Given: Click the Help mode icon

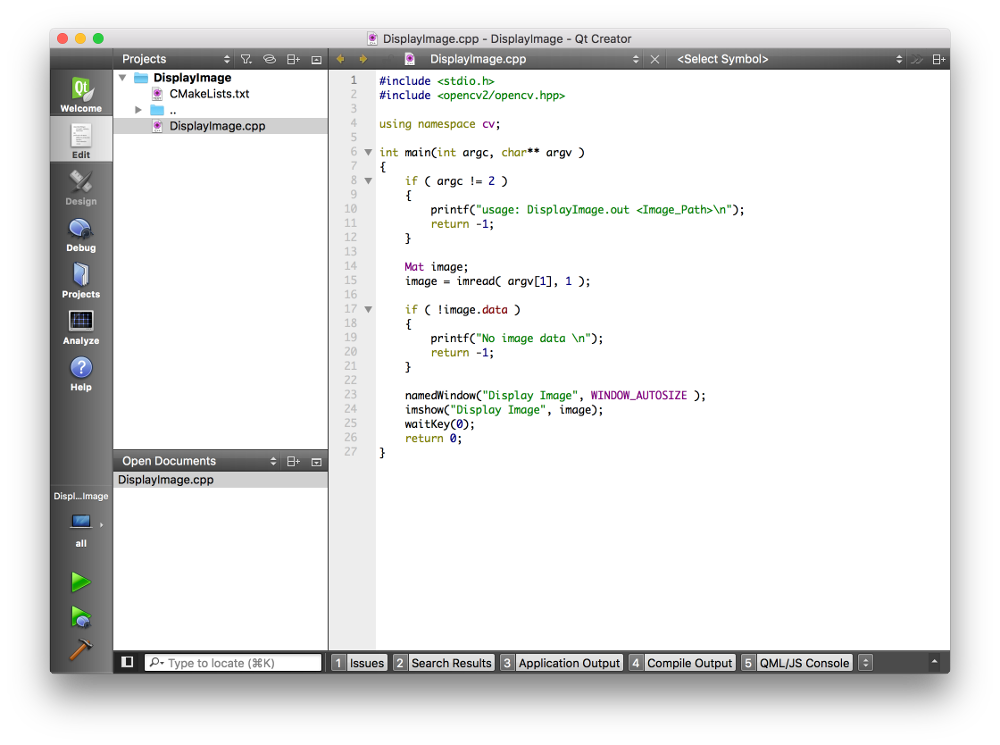Looking at the screenshot, I should [81, 373].
